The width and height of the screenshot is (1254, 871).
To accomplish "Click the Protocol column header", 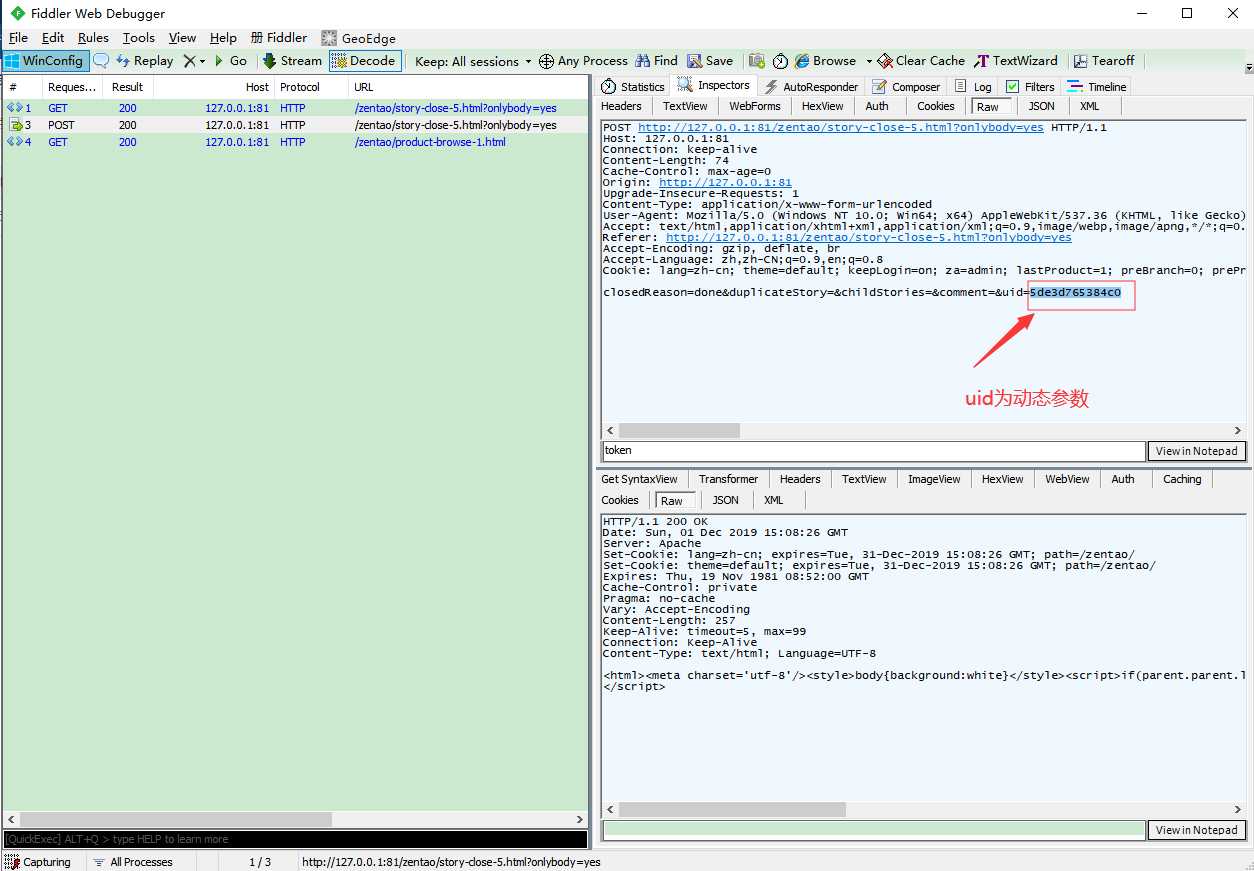I will [x=311, y=87].
